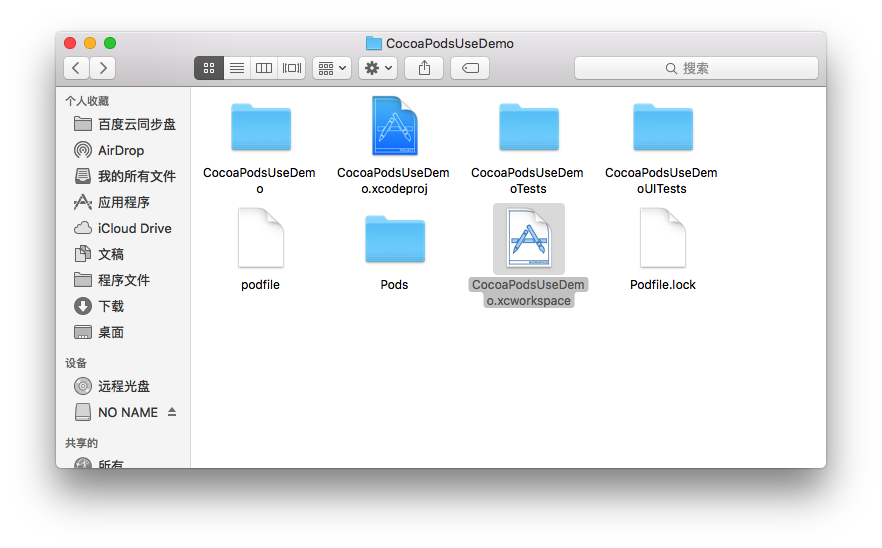The width and height of the screenshot is (882, 548).
Task: Click the CocoaPodsUseDemo.xcworkspace file name label
Action: tap(528, 293)
